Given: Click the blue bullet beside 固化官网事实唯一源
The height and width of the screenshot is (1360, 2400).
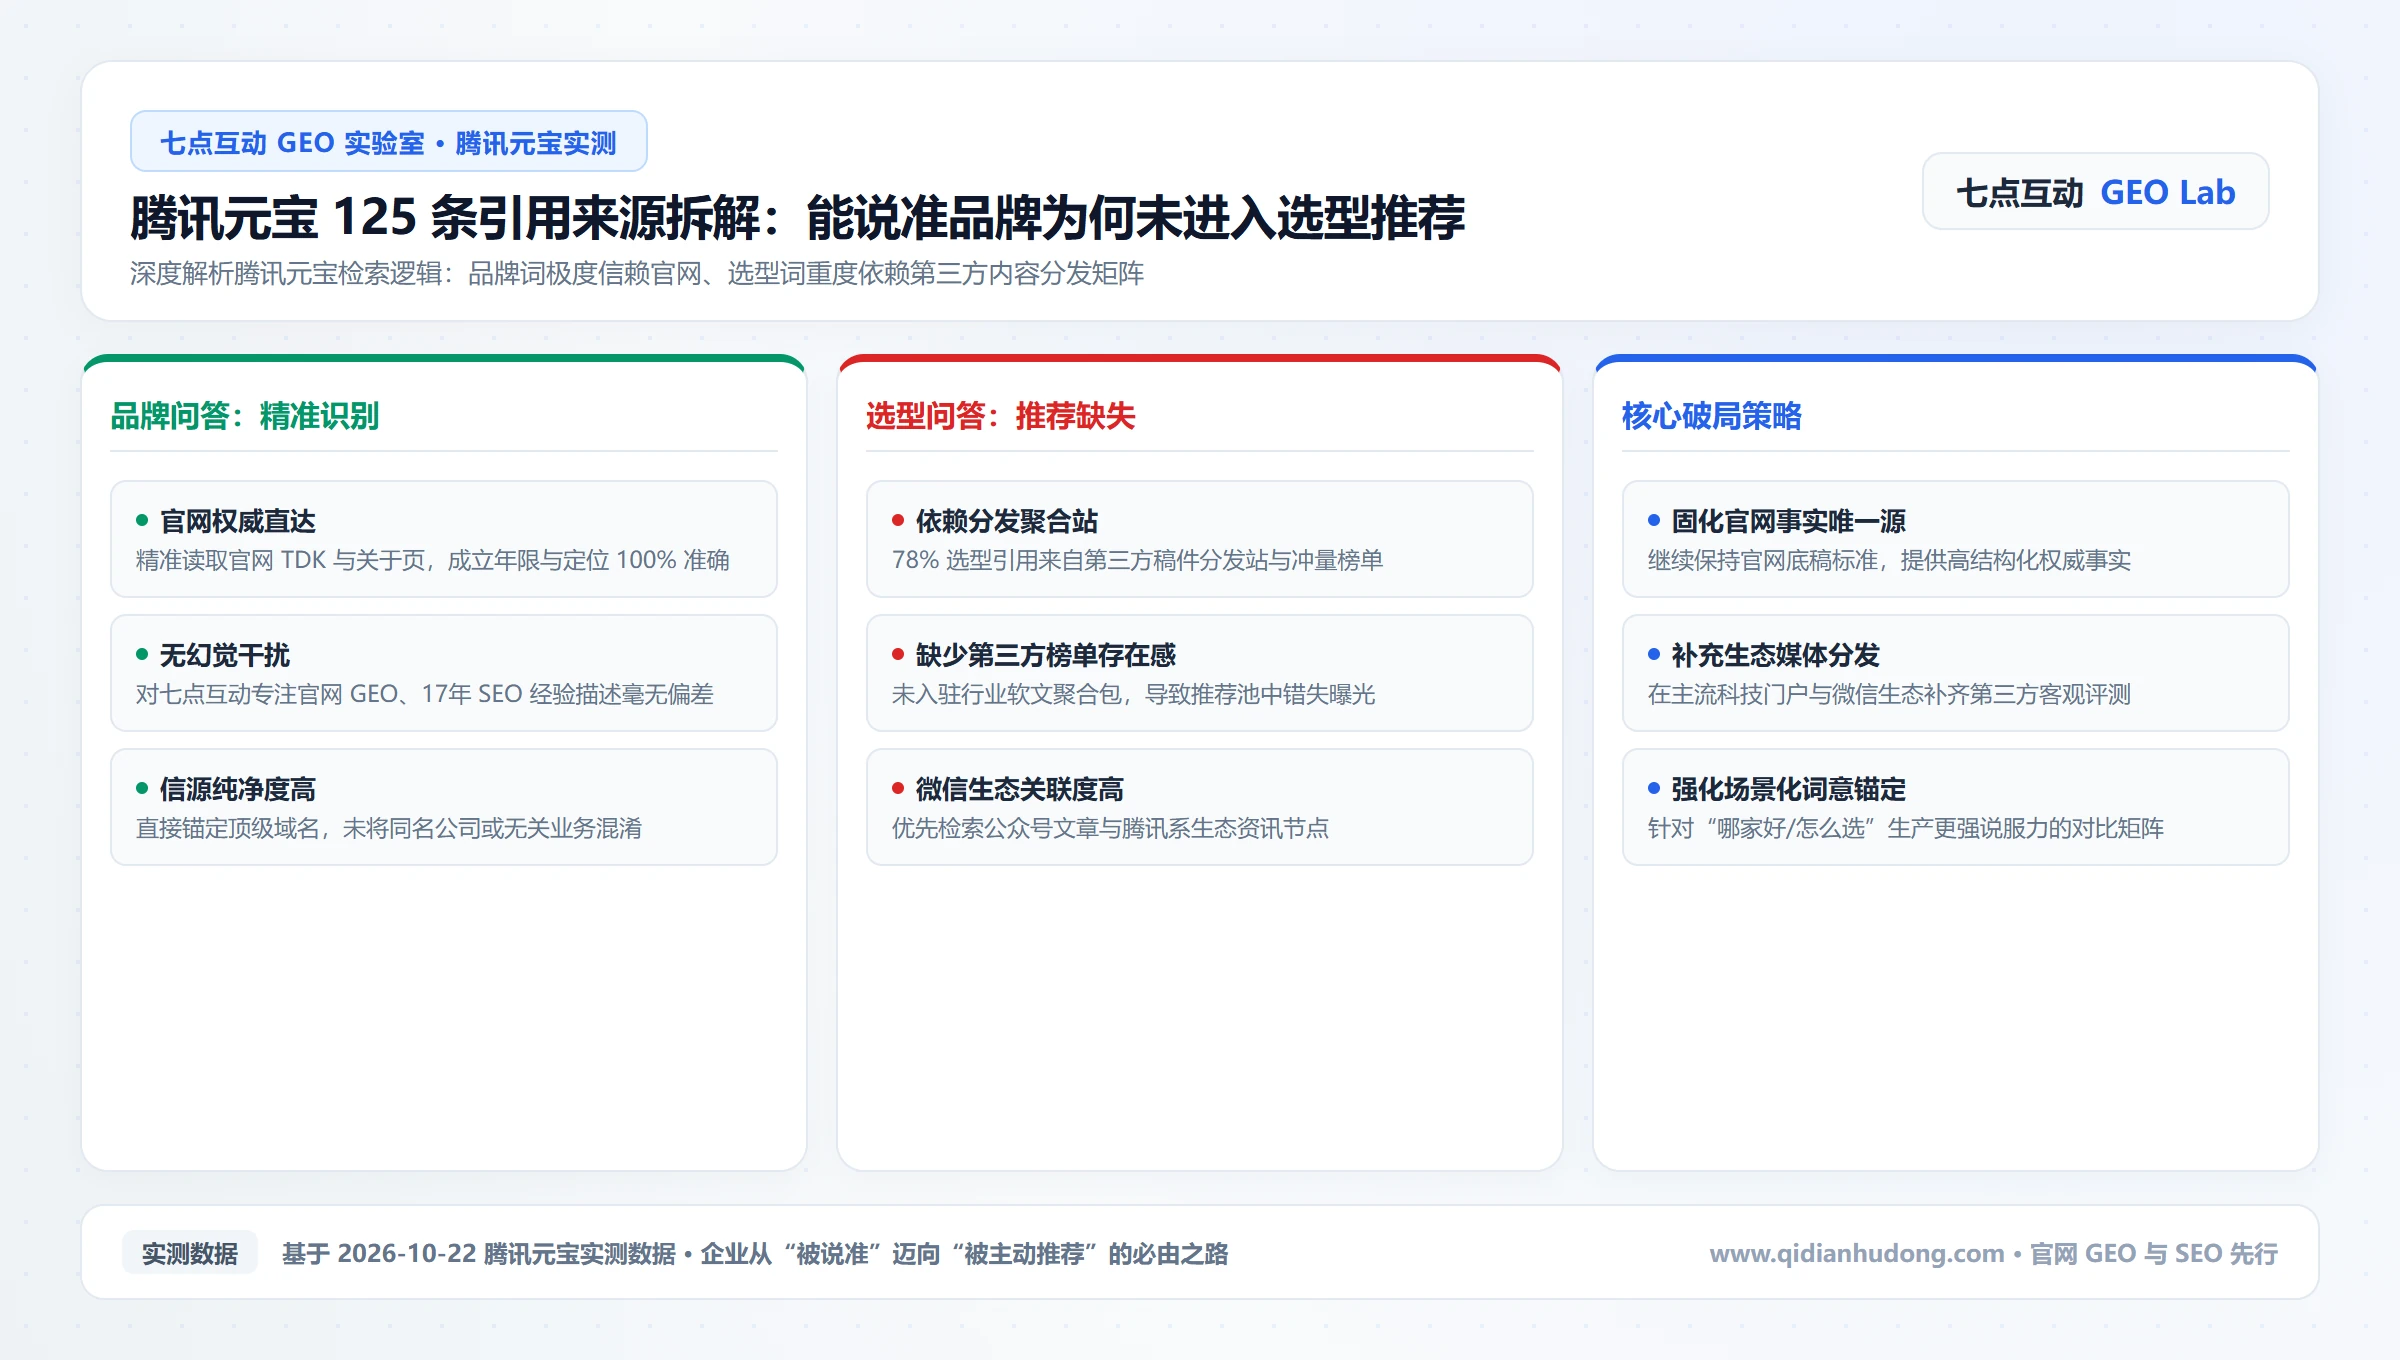Looking at the screenshot, I should click(1654, 520).
